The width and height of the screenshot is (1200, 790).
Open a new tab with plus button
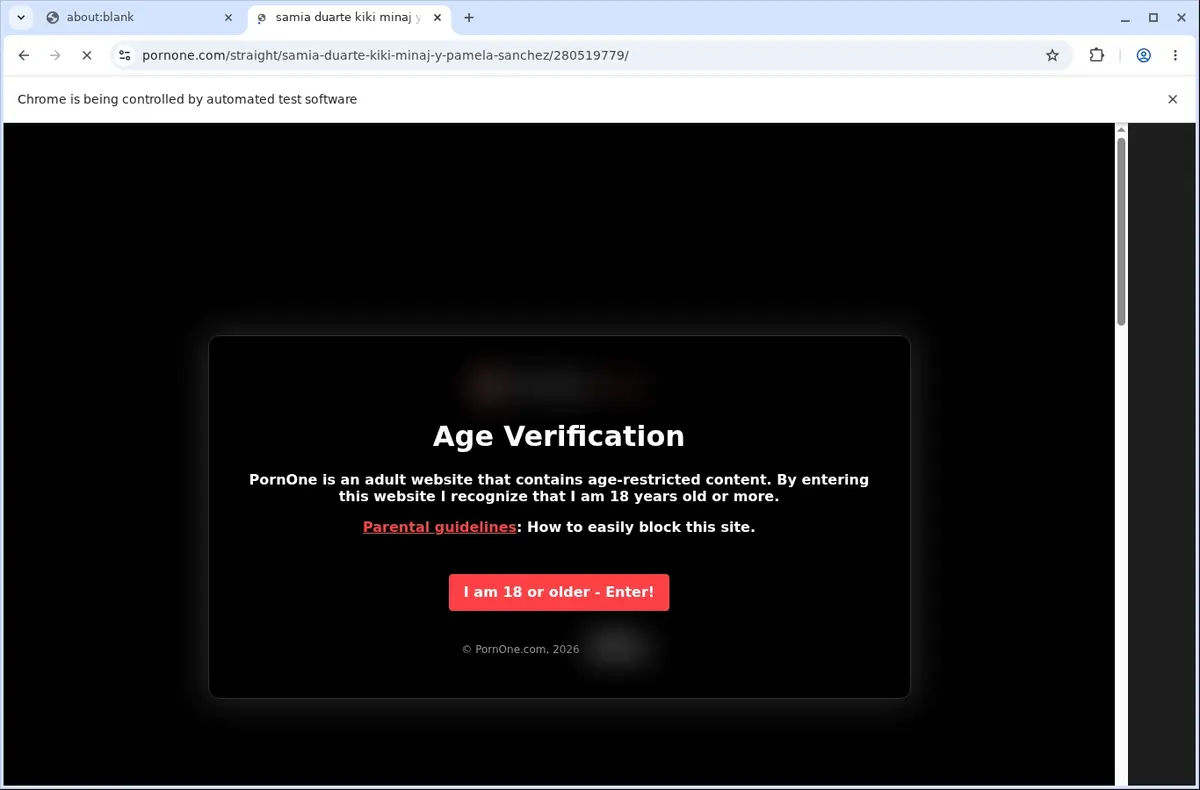click(x=469, y=17)
